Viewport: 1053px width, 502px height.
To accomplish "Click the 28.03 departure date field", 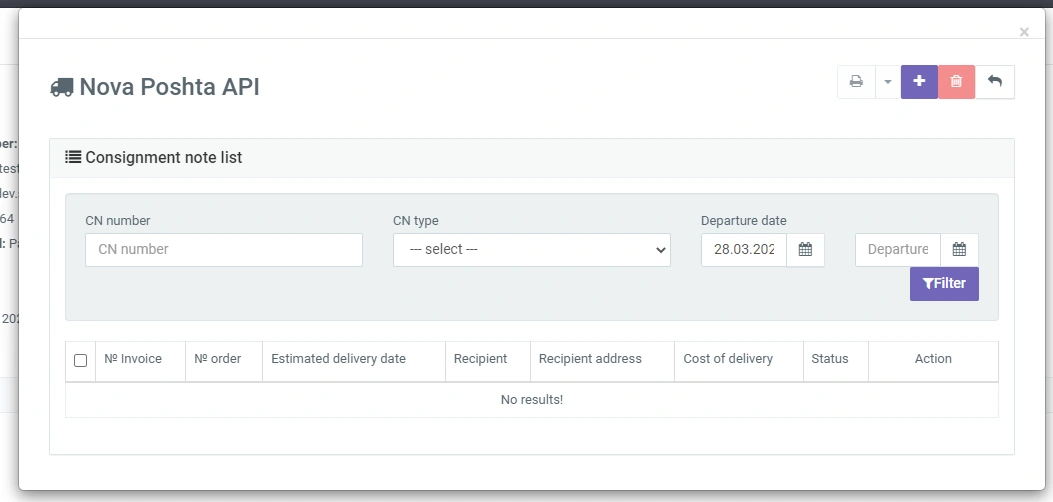I will pyautogui.click(x=744, y=250).
